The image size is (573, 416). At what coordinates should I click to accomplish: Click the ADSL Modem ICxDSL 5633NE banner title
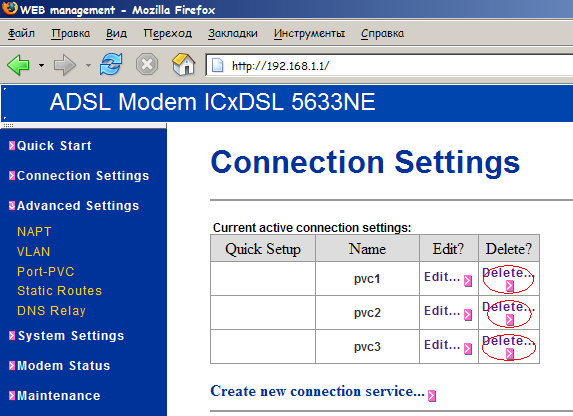coord(212,102)
